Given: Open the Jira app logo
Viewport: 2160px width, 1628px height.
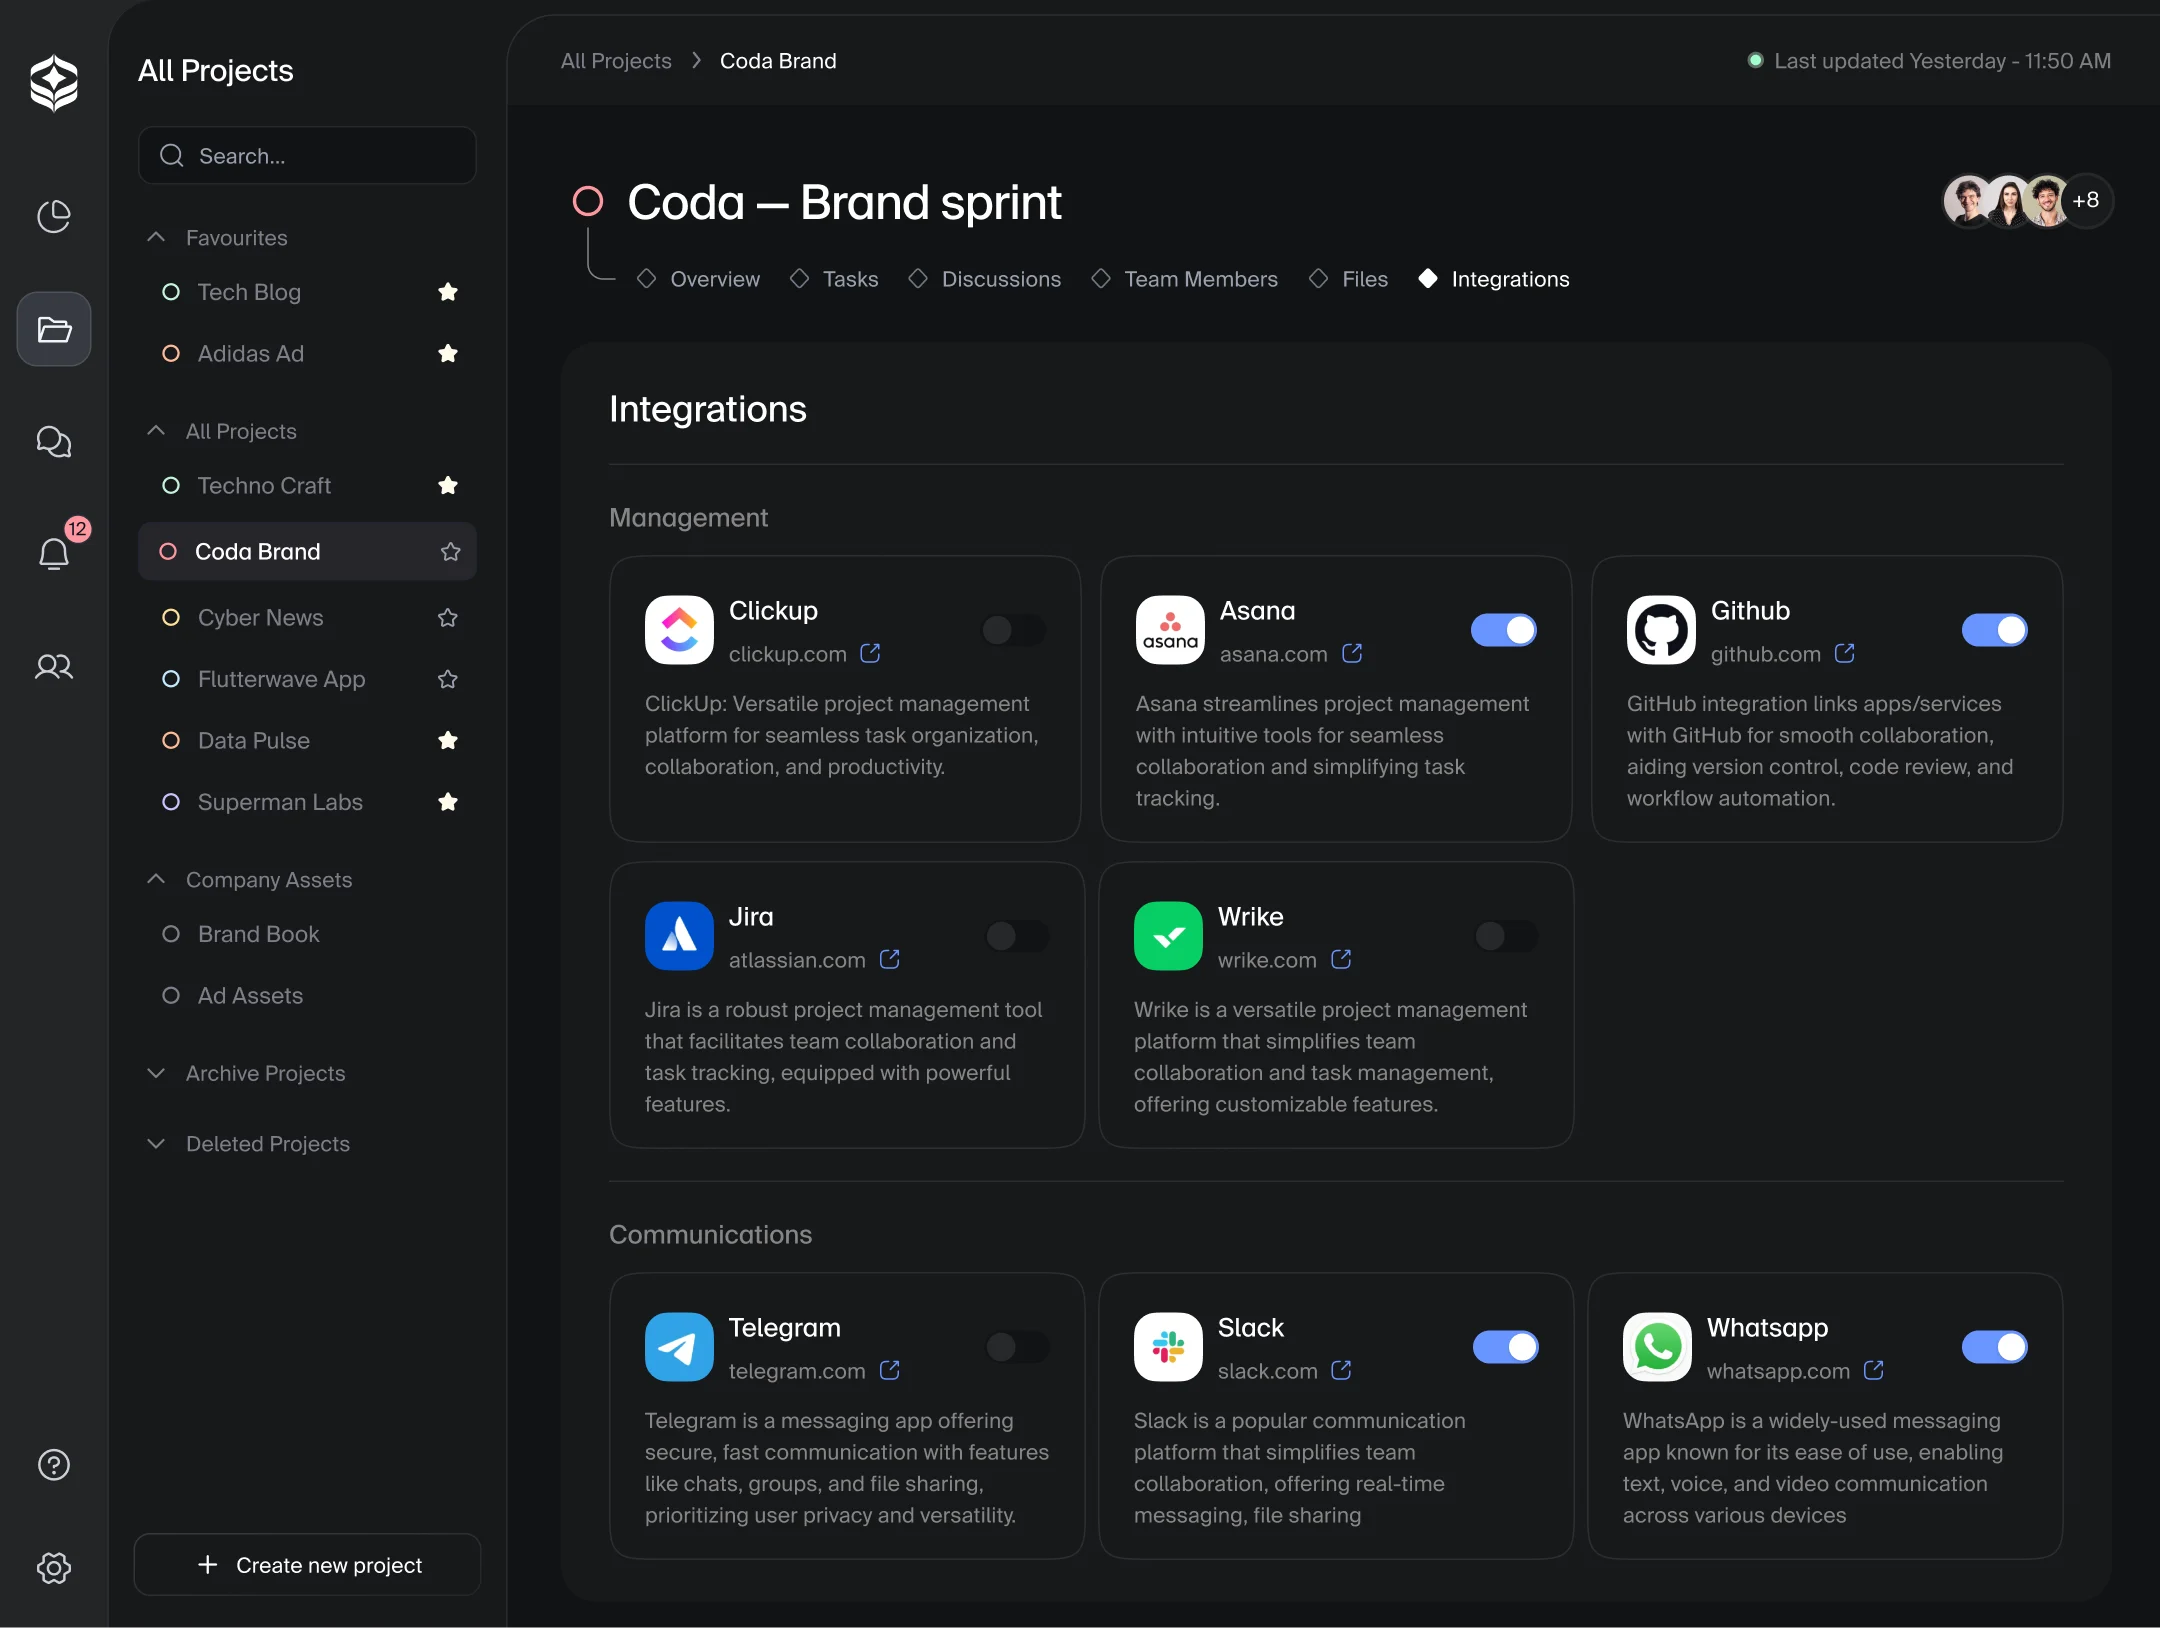Looking at the screenshot, I should point(679,936).
